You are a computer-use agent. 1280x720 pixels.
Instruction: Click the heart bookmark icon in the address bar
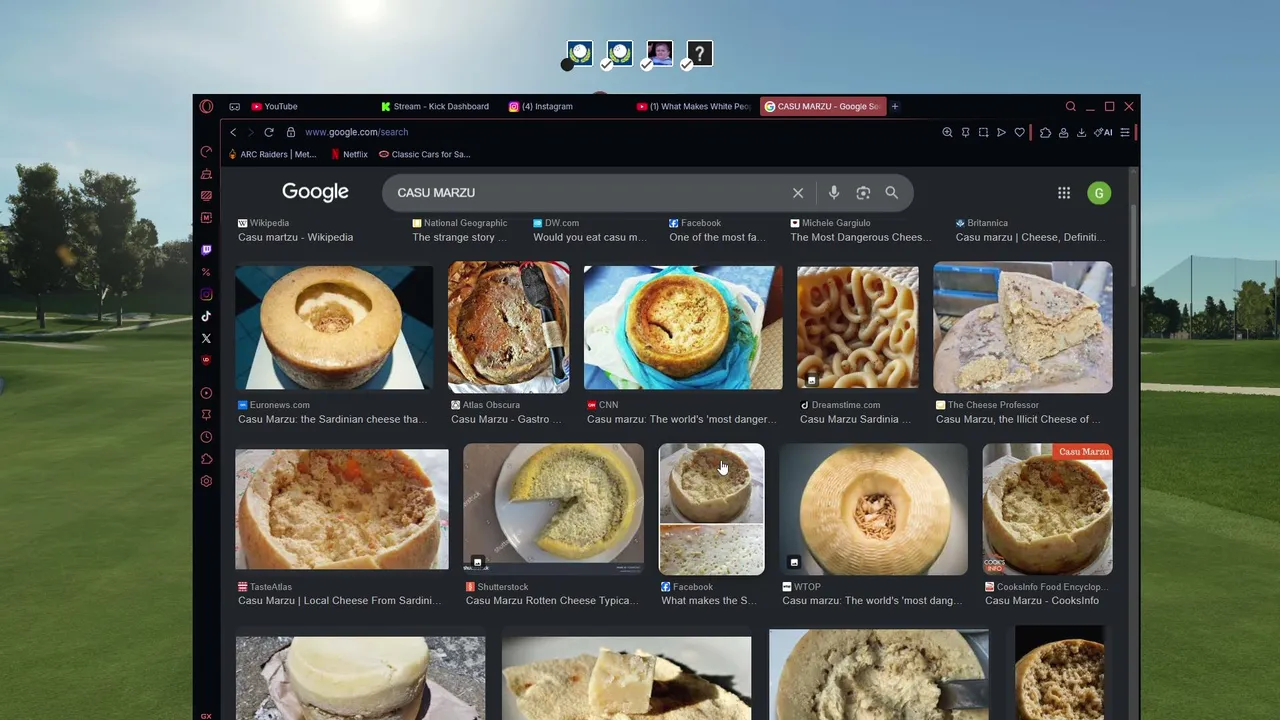[x=1019, y=132]
